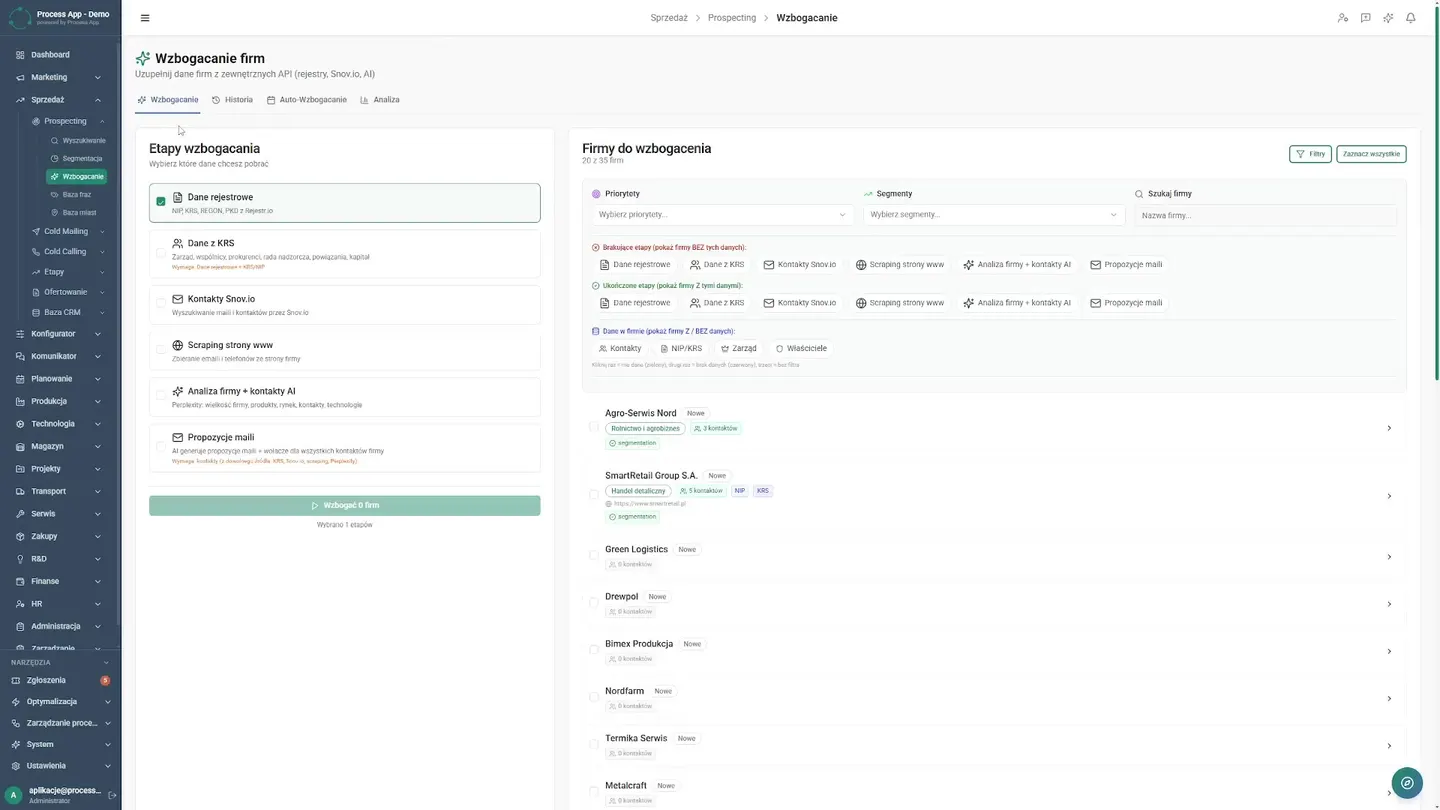Screen dimensions: 1440x810
Task: Switch to the Historia tab
Action: [x=232, y=100]
